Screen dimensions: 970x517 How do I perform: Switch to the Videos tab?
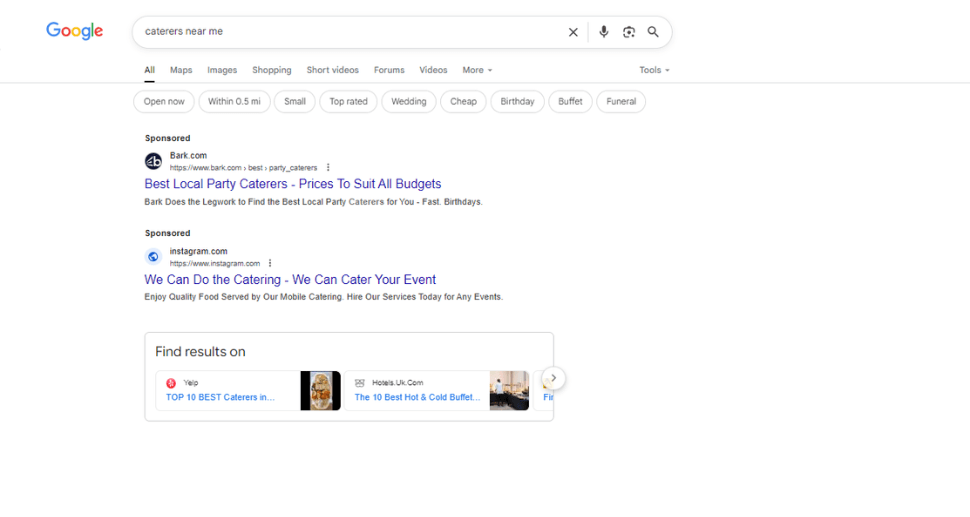tap(433, 70)
